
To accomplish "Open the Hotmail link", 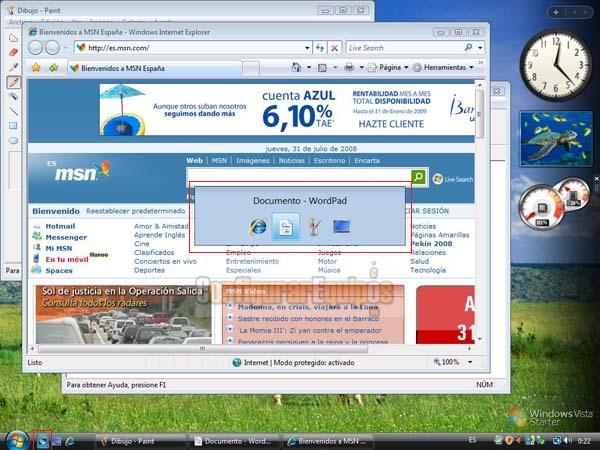I will click(60, 226).
